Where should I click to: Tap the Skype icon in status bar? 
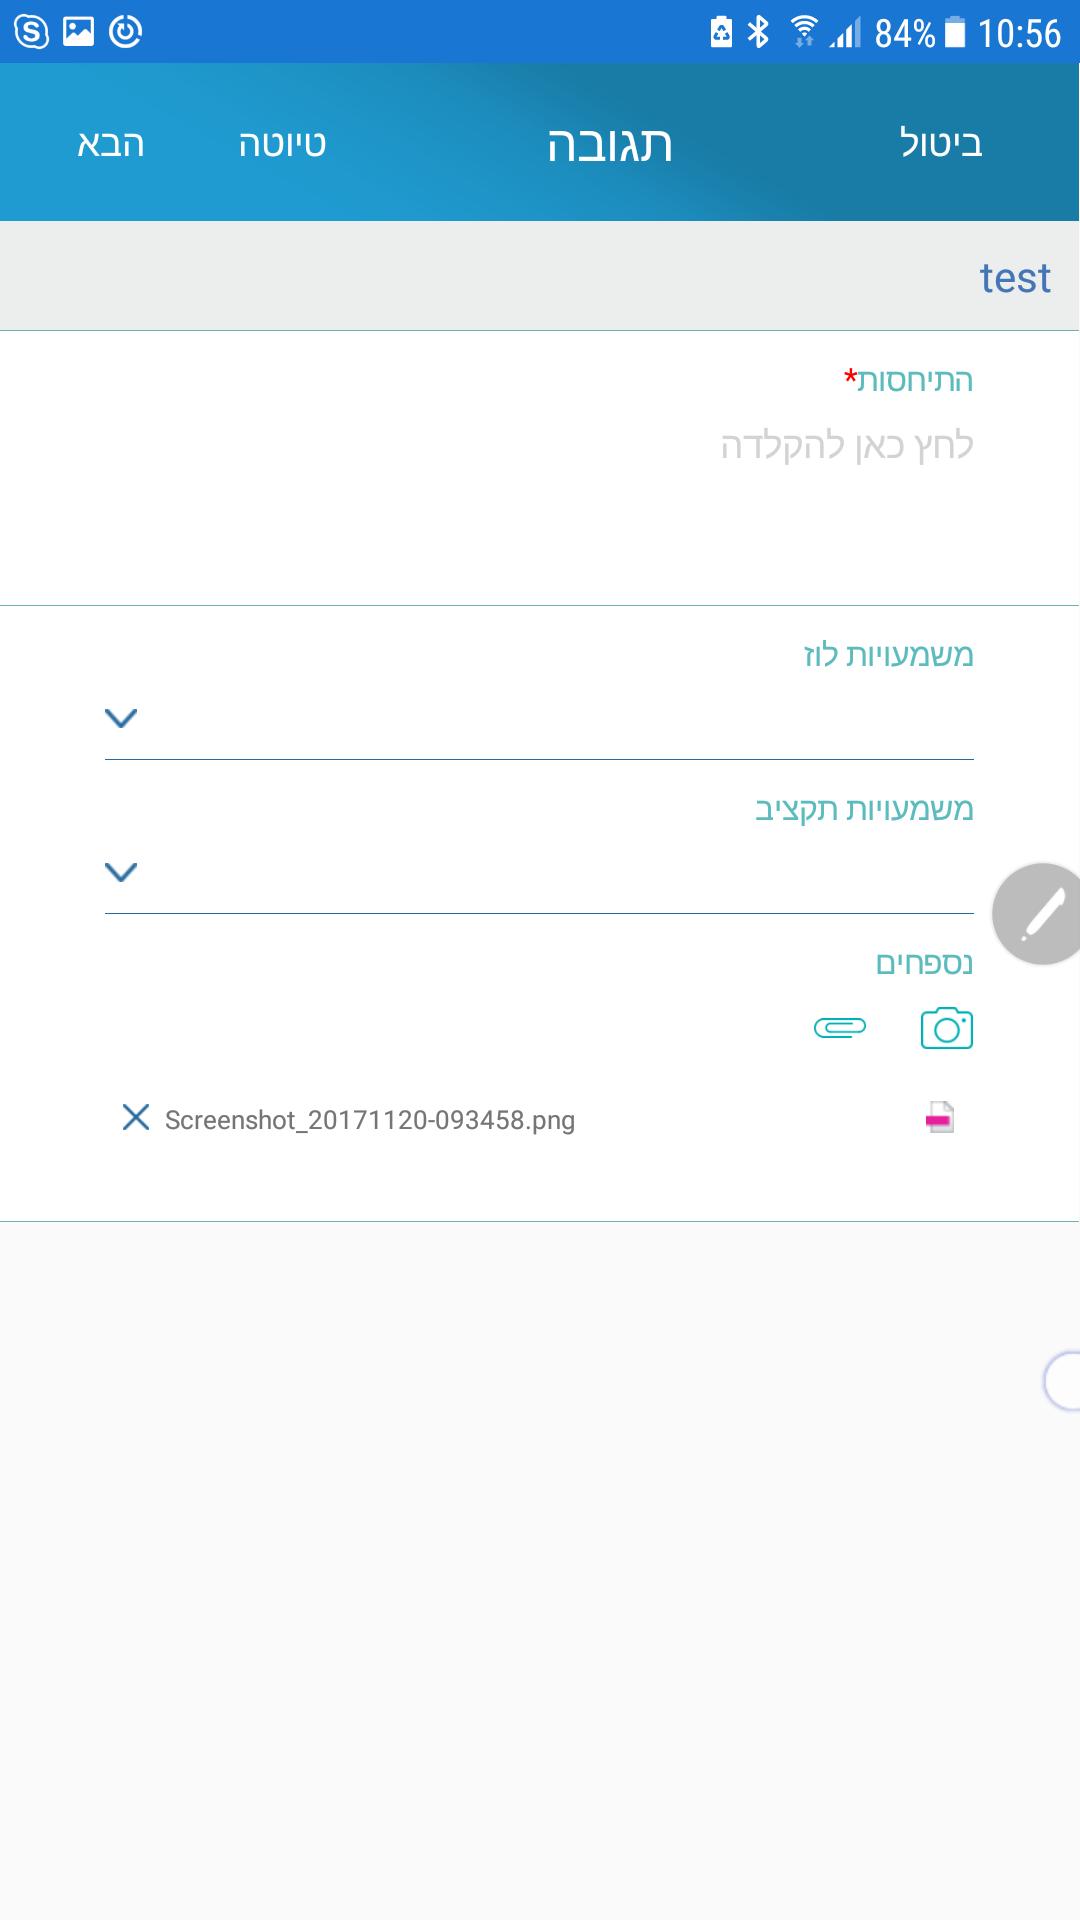click(x=31, y=32)
